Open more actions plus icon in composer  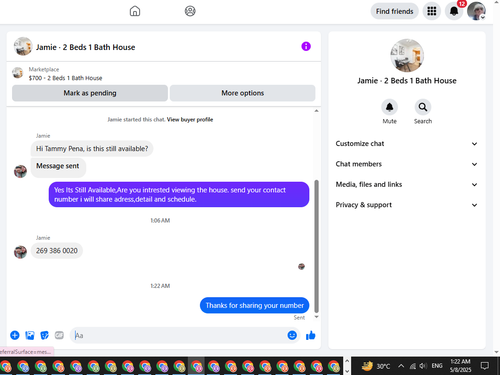click(x=15, y=335)
